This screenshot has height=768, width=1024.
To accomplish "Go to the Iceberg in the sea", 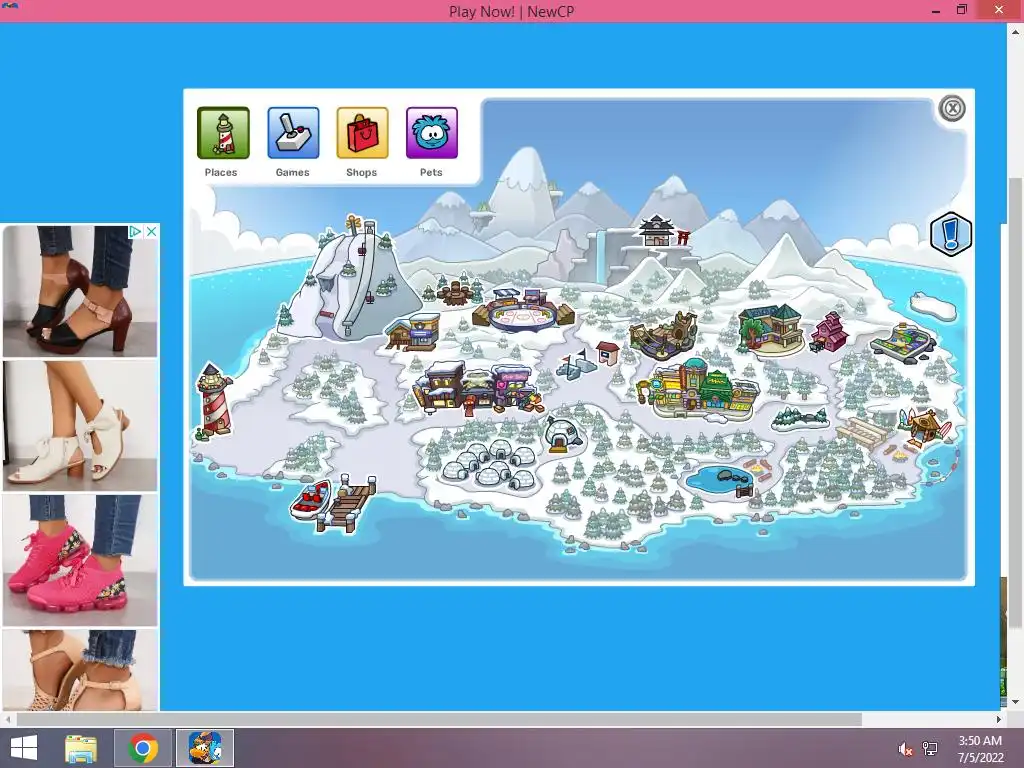I will (x=933, y=306).
